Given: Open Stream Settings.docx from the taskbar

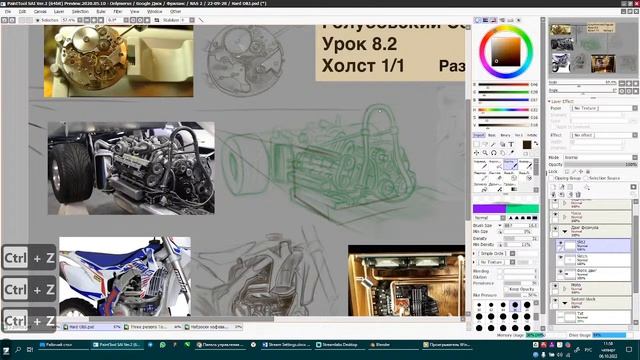Looking at the screenshot, I should [286, 345].
